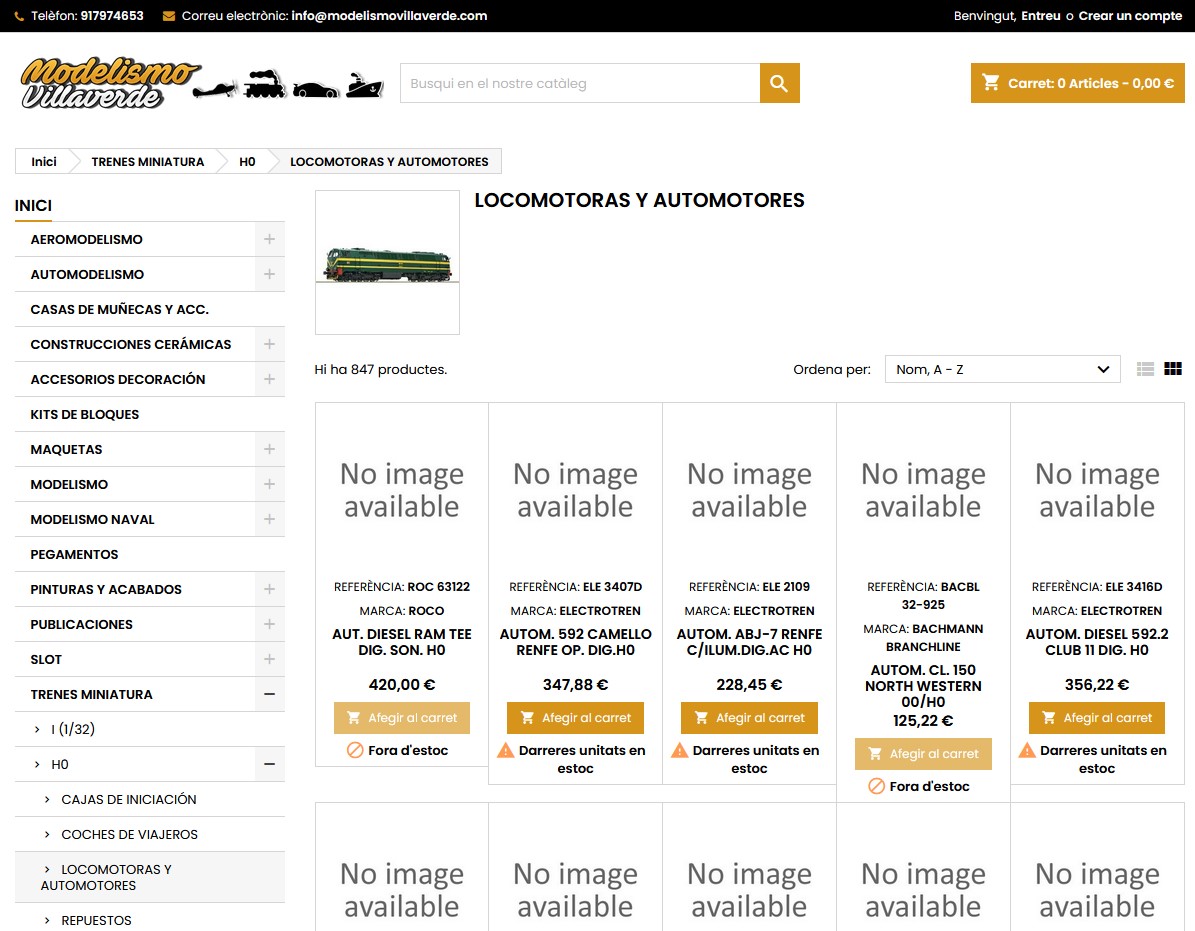Click the Modelismo Villaverde logo

(x=203, y=82)
